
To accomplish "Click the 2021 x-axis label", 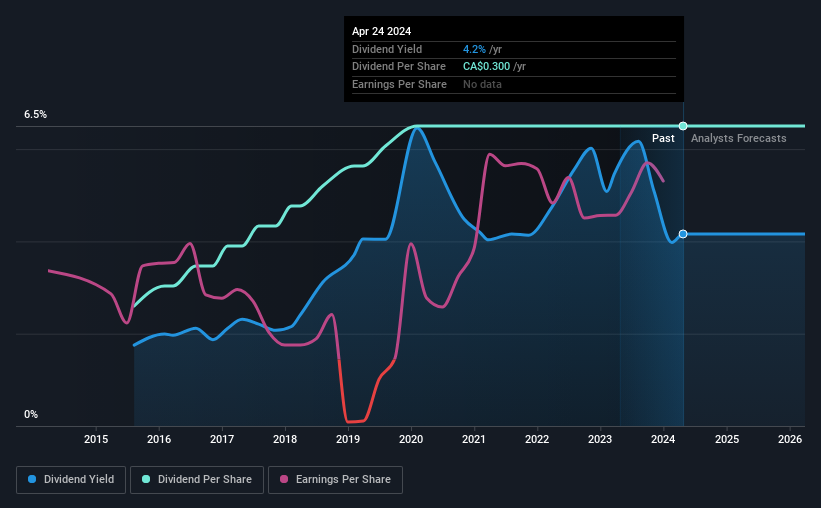I will (x=474, y=439).
